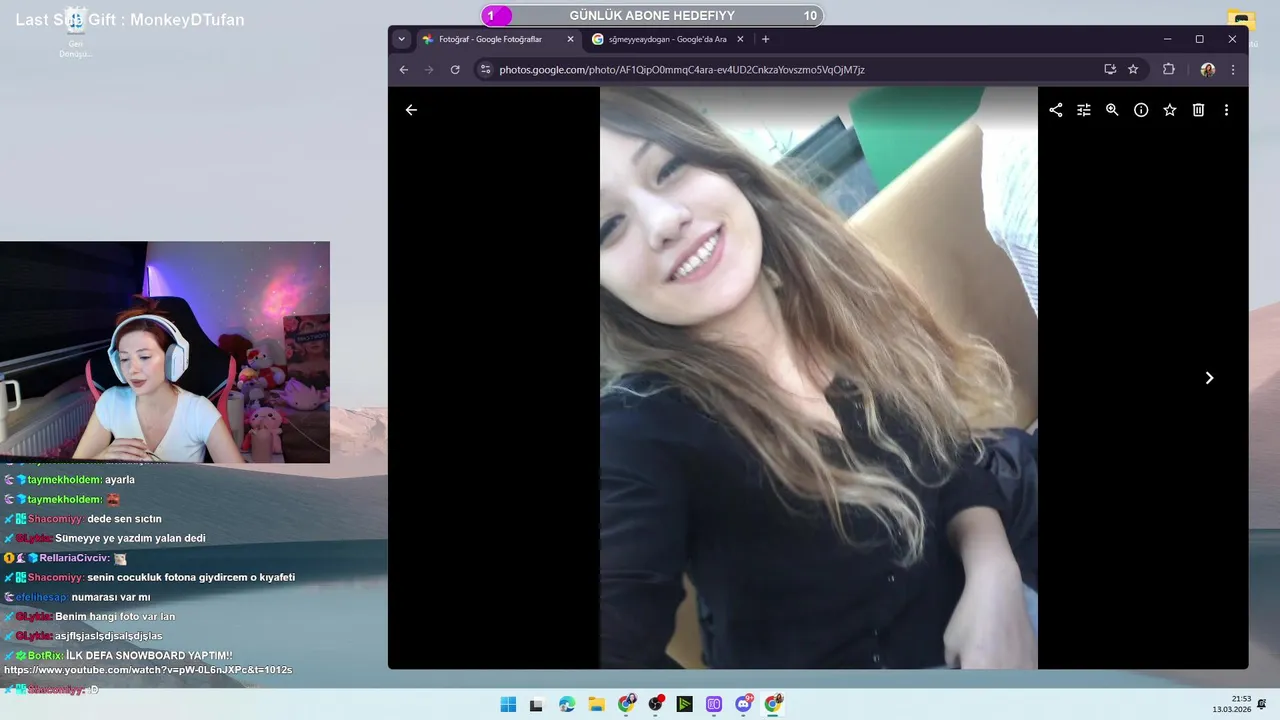Bookmark this page with star icon
Image resolution: width=1280 pixels, height=720 pixels.
pos(1133,70)
